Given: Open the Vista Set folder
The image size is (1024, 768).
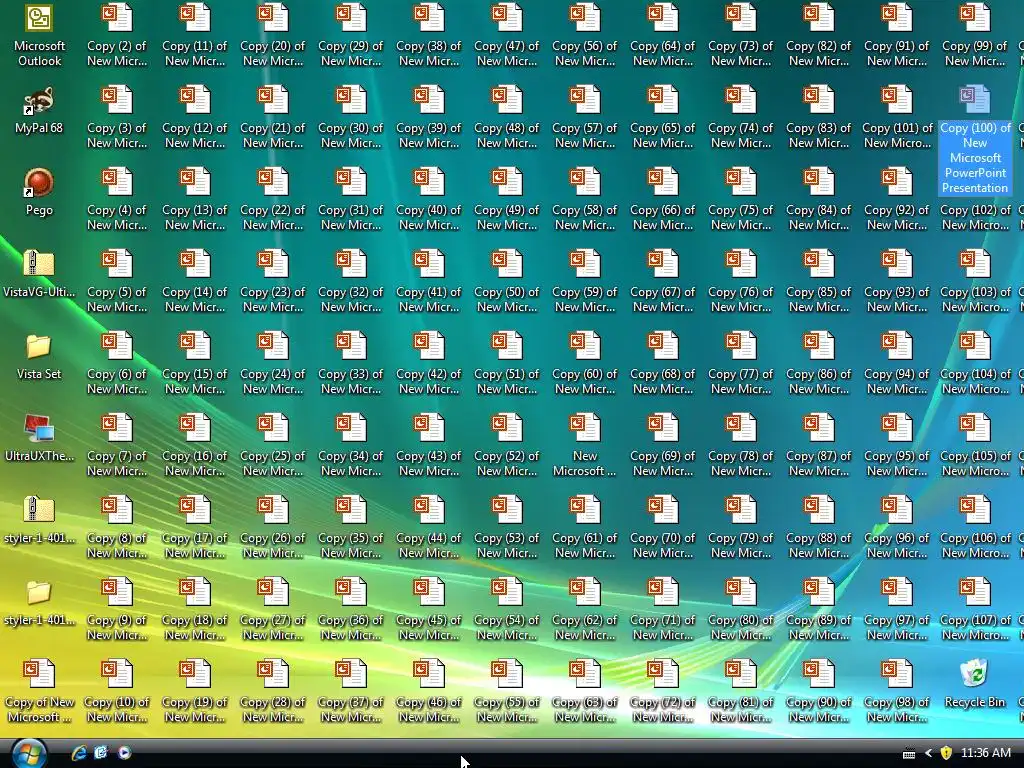Looking at the screenshot, I should point(39,357).
